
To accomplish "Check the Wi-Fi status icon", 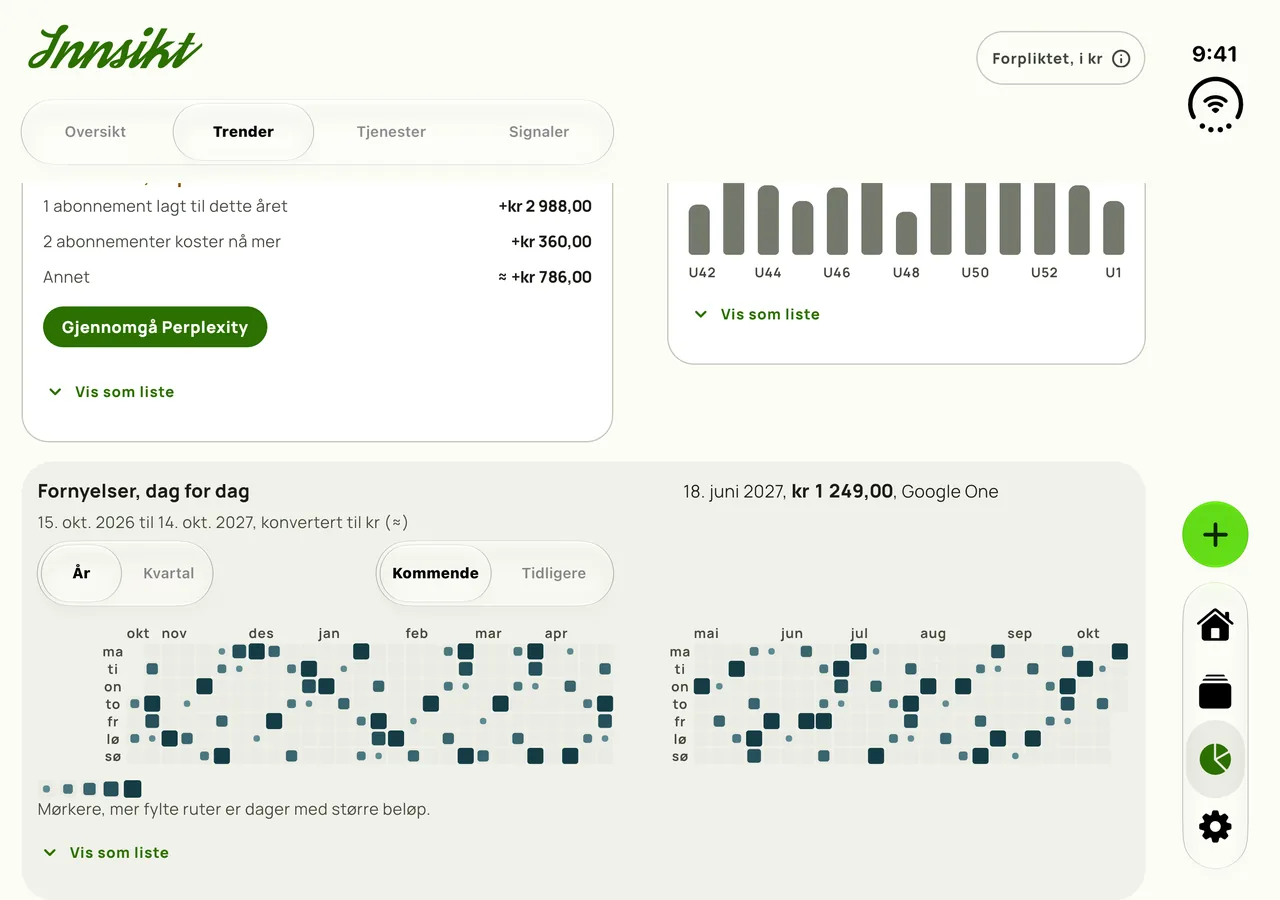I will click(1215, 104).
